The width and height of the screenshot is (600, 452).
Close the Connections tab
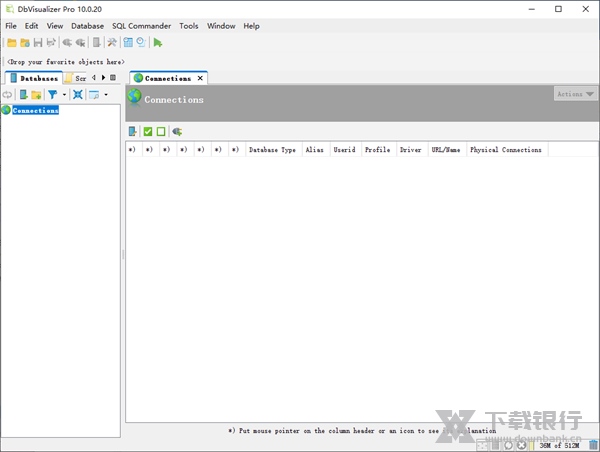[200, 78]
